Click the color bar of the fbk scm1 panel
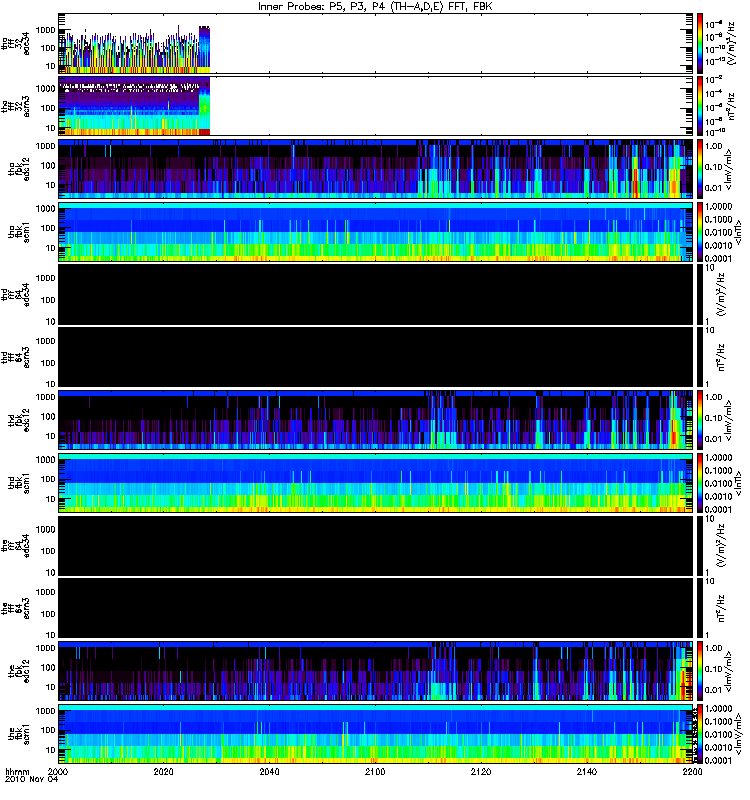750x800 pixels. (x=700, y=734)
